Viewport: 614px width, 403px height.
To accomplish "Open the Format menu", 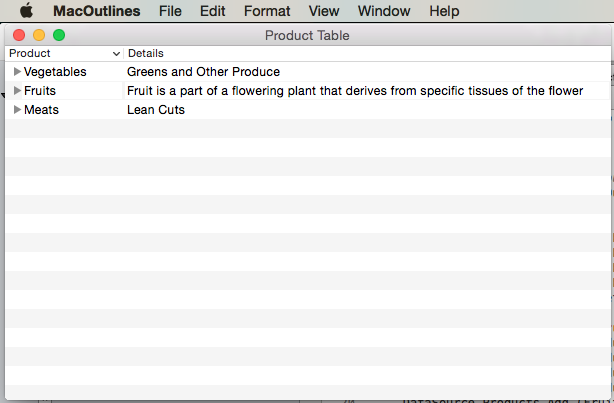I will [x=267, y=11].
